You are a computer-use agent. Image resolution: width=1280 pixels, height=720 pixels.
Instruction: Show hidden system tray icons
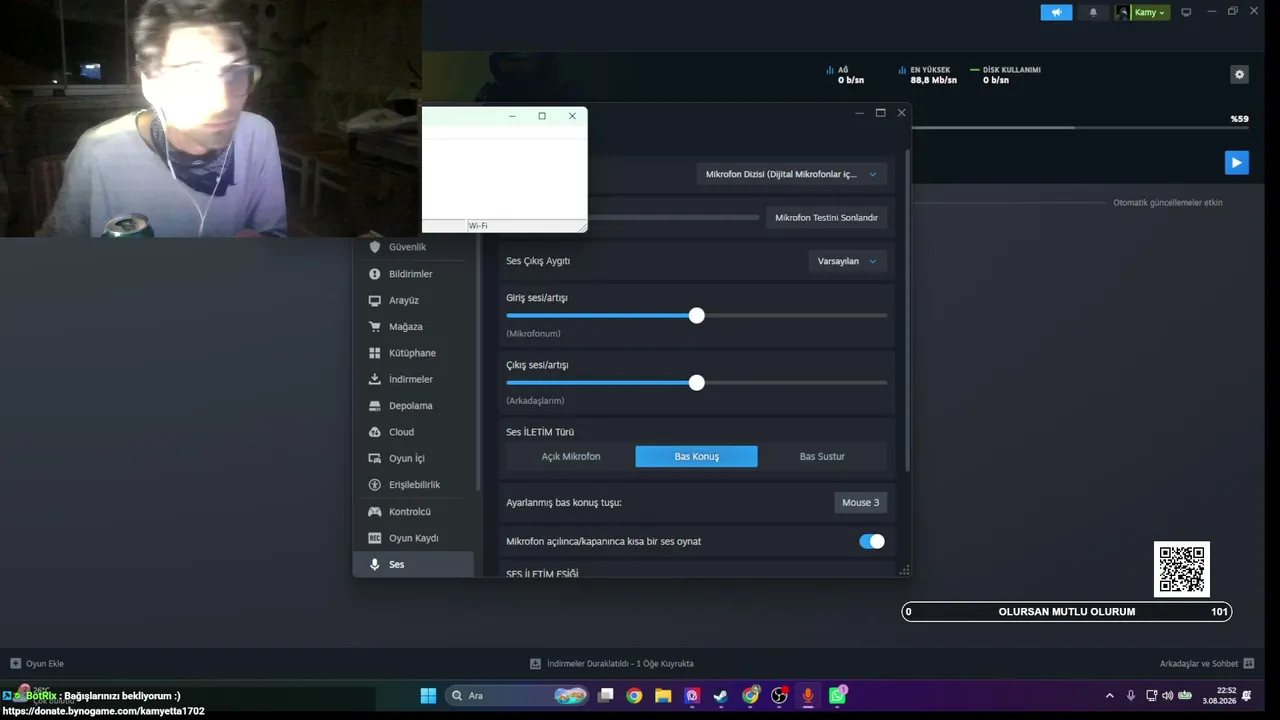click(x=1109, y=696)
